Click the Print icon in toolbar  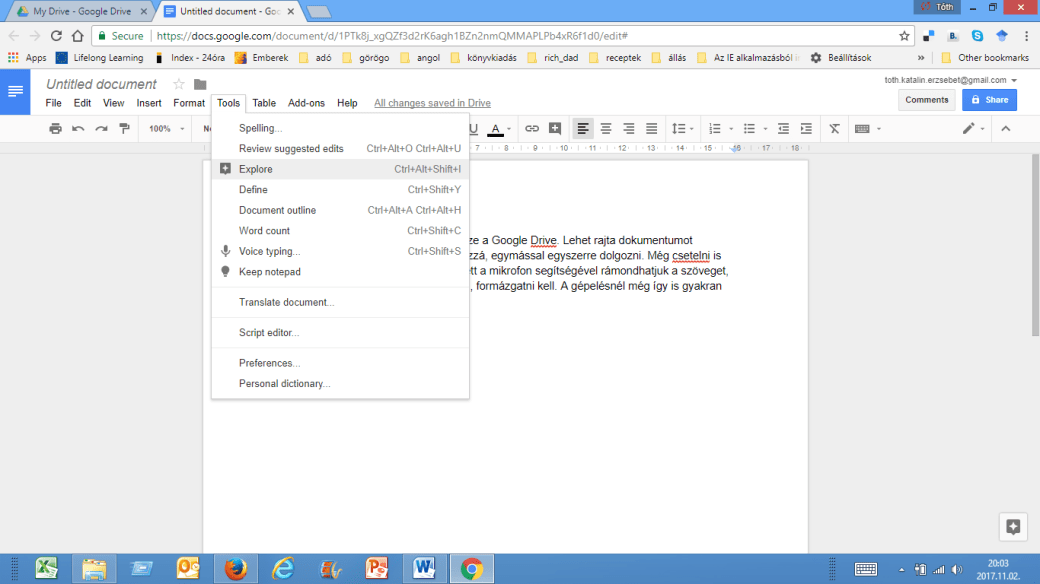click(x=56, y=129)
